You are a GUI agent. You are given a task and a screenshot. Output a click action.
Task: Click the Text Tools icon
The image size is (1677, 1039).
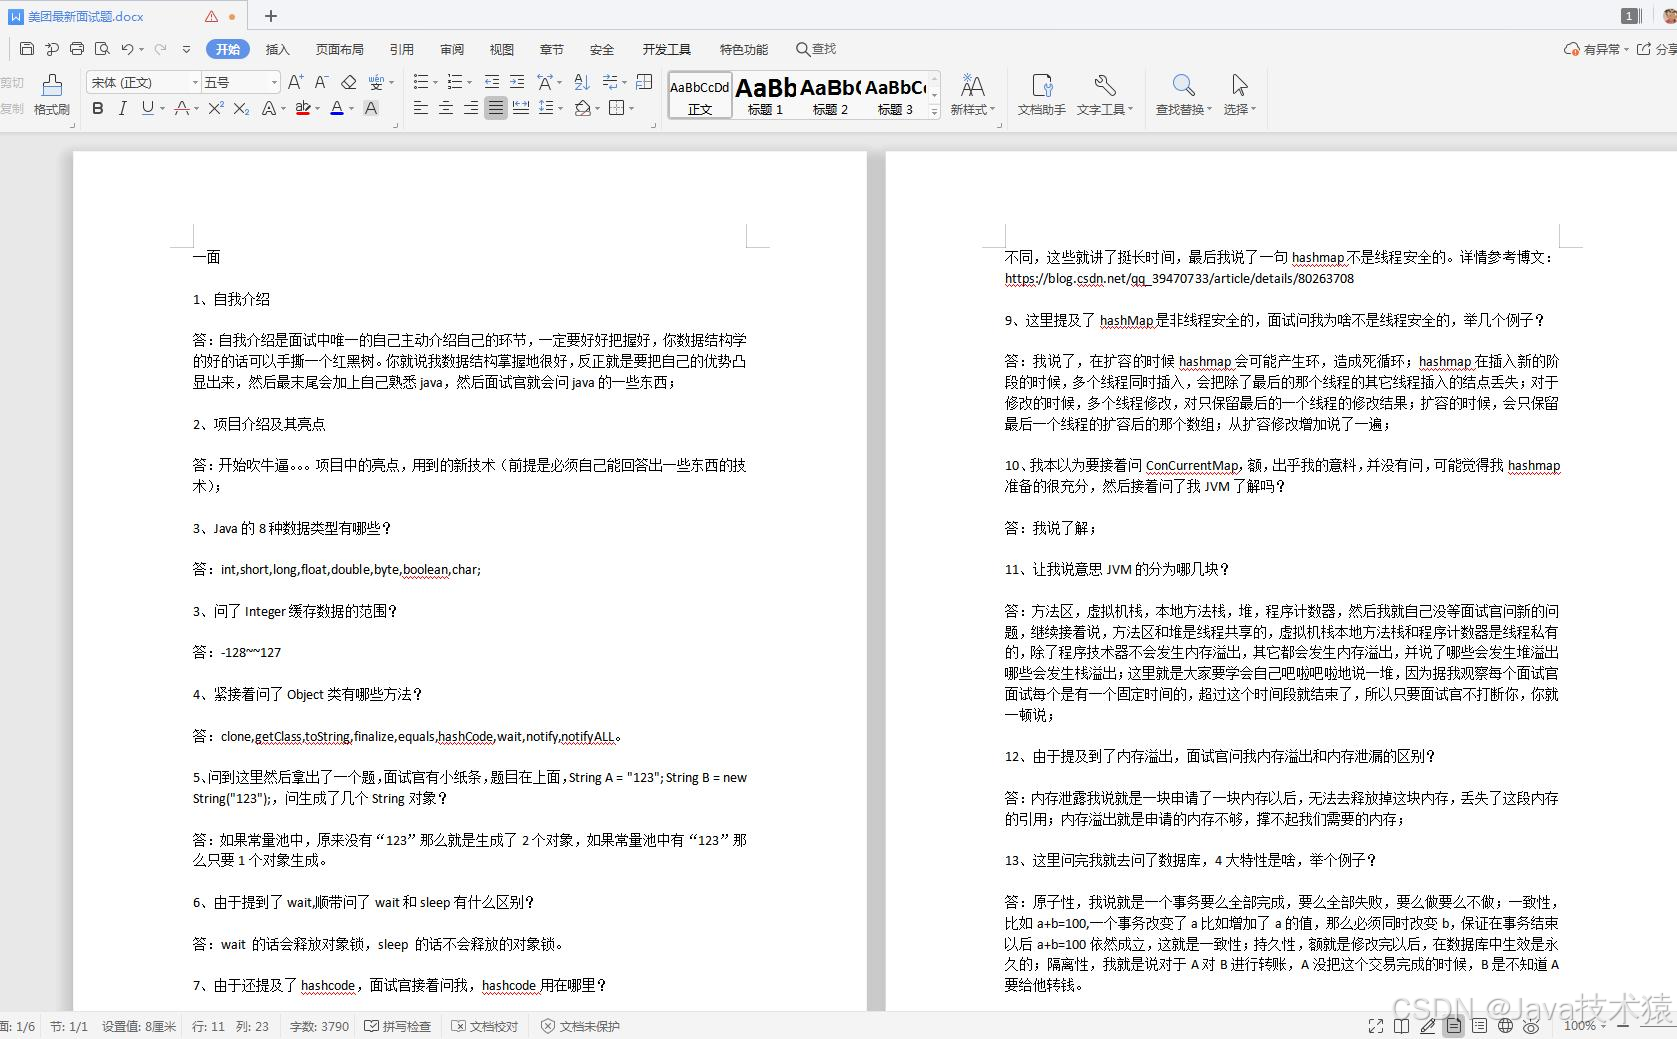tap(1103, 95)
